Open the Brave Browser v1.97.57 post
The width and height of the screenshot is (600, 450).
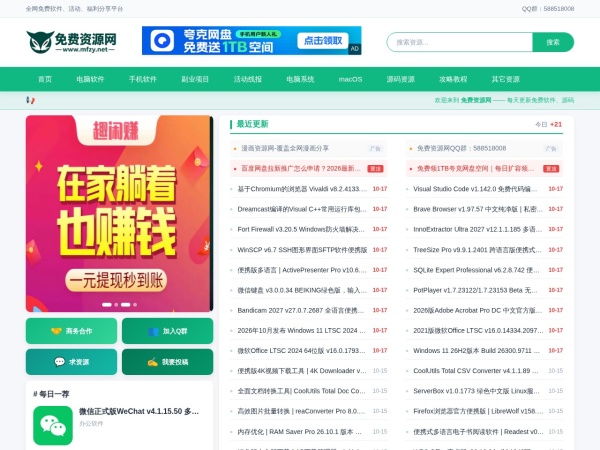(478, 209)
